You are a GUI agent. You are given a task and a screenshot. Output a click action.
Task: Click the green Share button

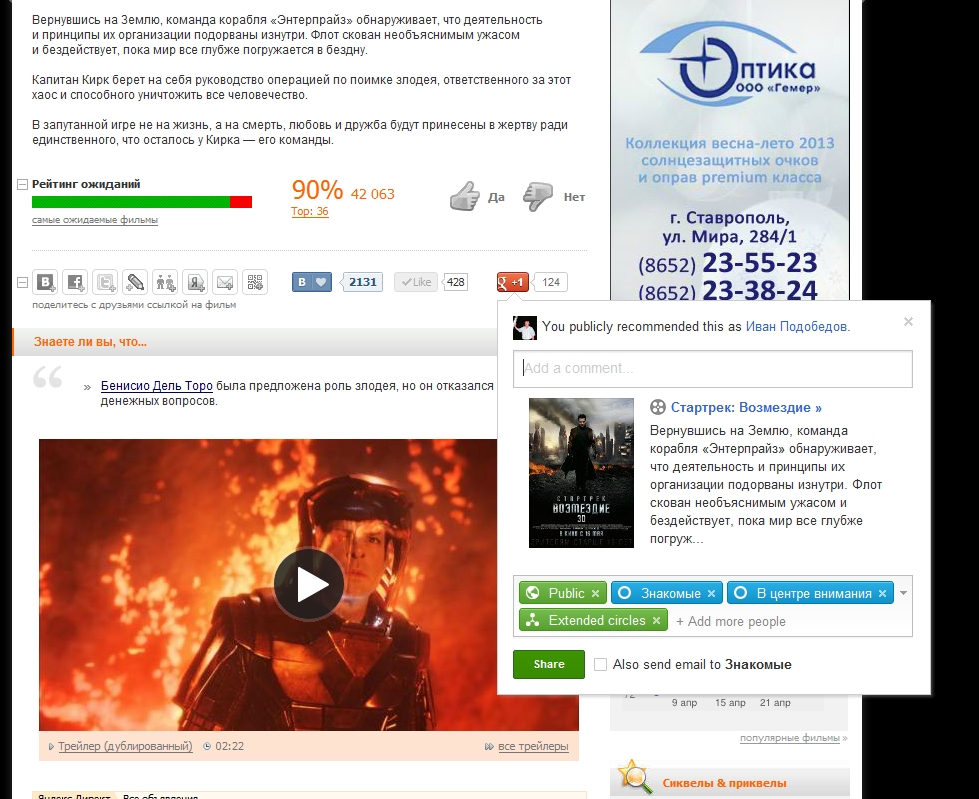(549, 664)
